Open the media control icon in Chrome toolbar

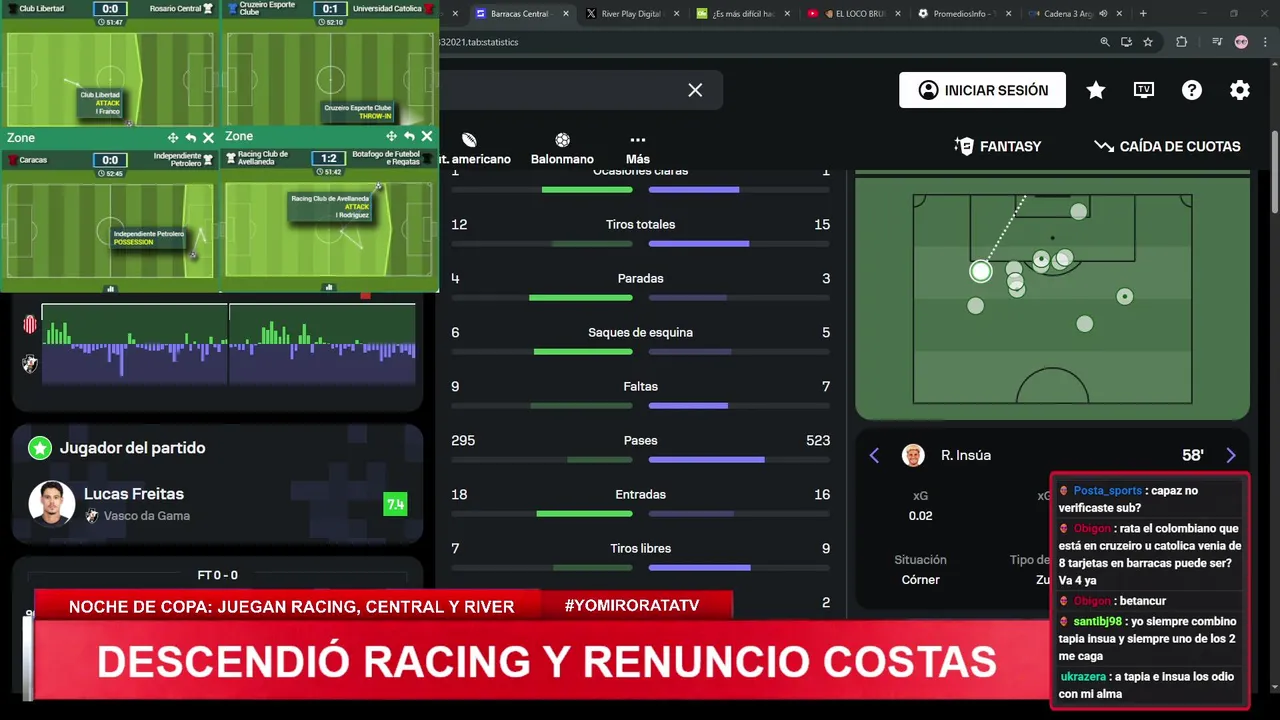1217,42
